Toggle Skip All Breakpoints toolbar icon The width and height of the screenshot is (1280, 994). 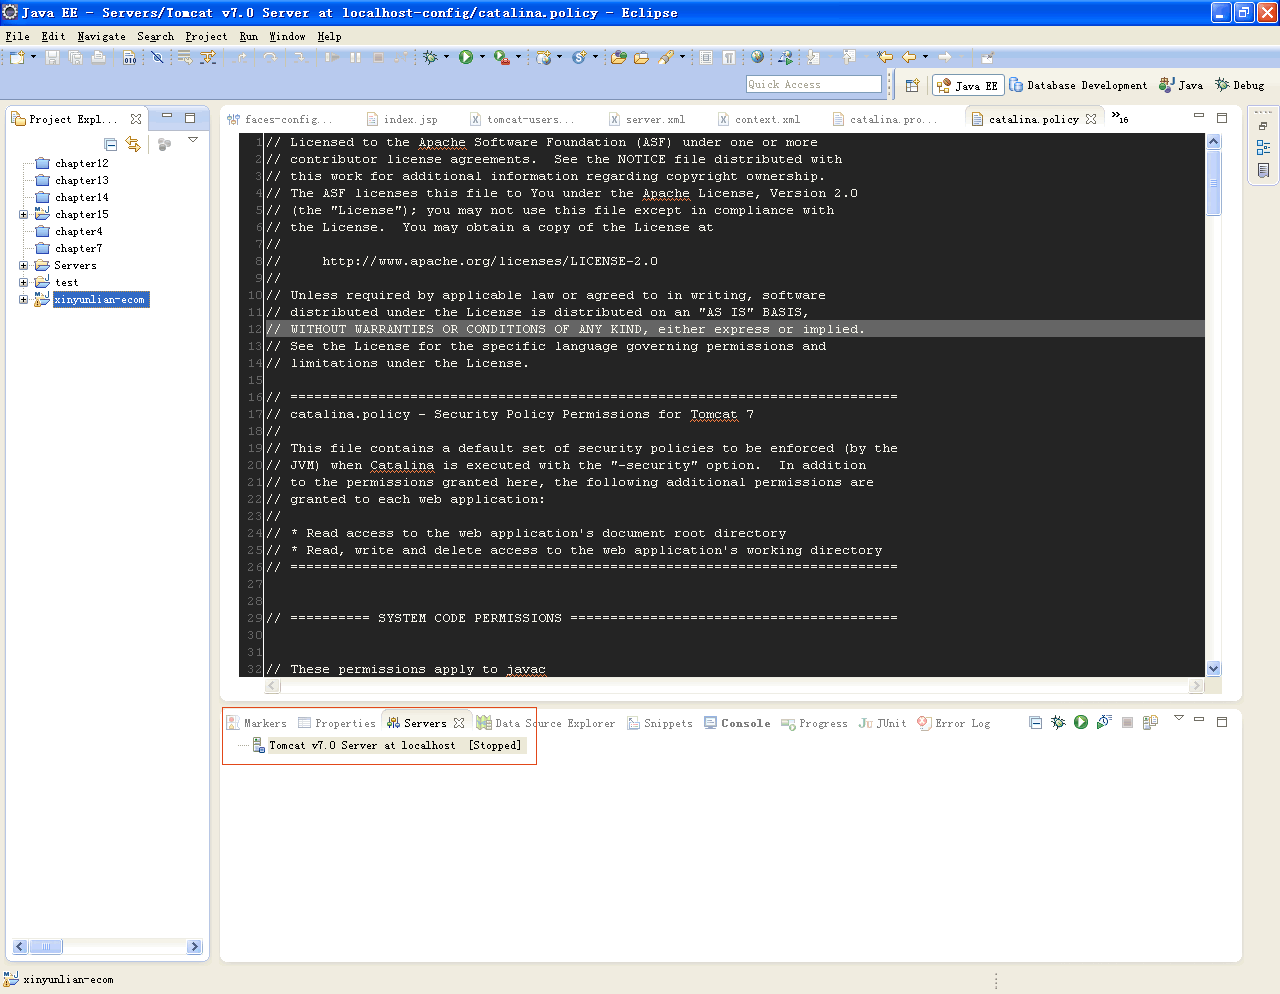[x=157, y=58]
